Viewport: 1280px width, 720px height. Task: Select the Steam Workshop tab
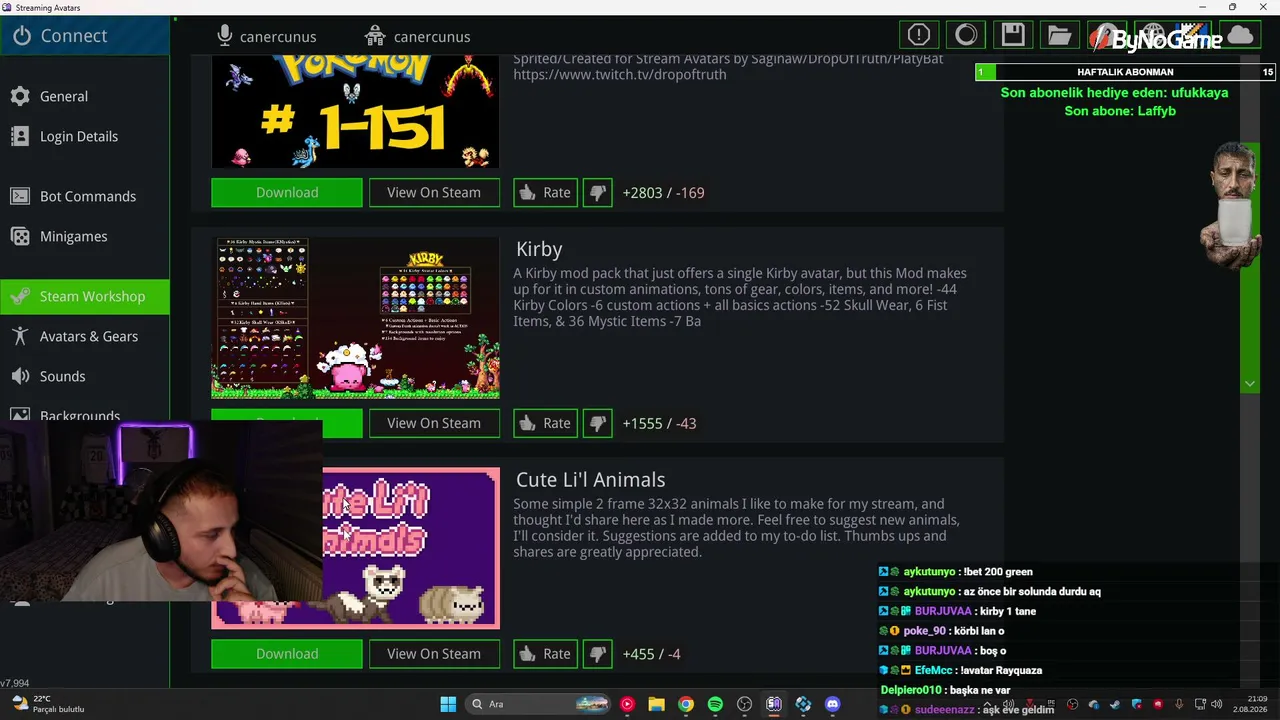84,296
